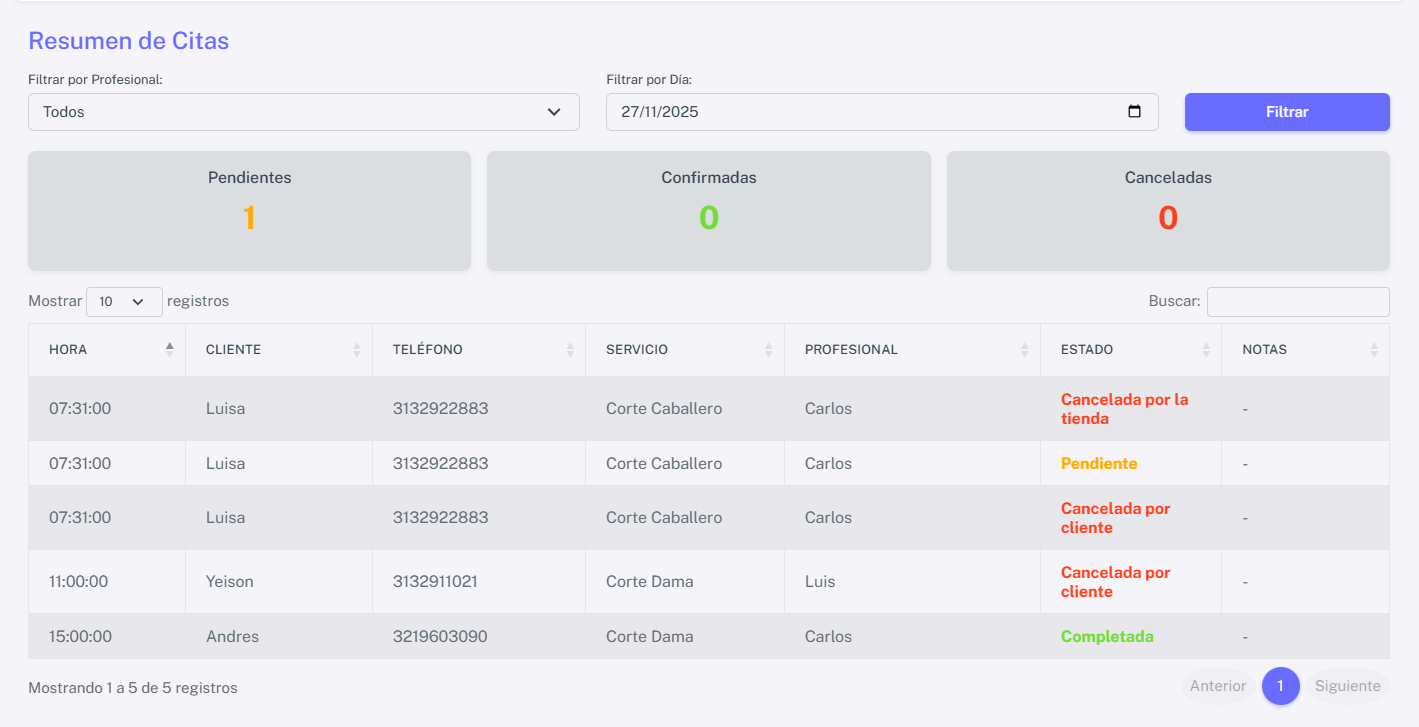Viewport: 1419px width, 727px height.
Task: Click the Completada status for Andres
Action: point(1107,636)
